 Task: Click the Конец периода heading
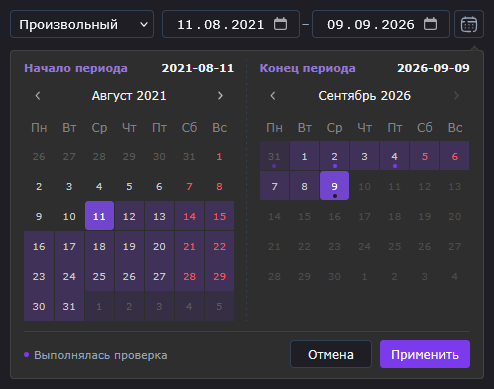308,68
